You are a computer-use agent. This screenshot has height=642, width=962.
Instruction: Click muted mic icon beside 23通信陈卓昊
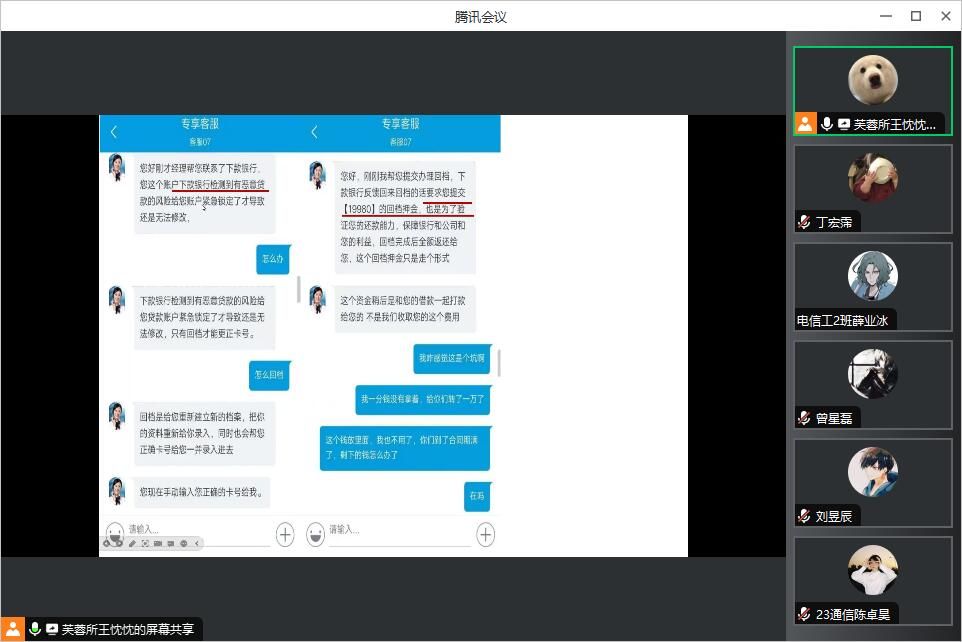pyautogui.click(x=804, y=614)
